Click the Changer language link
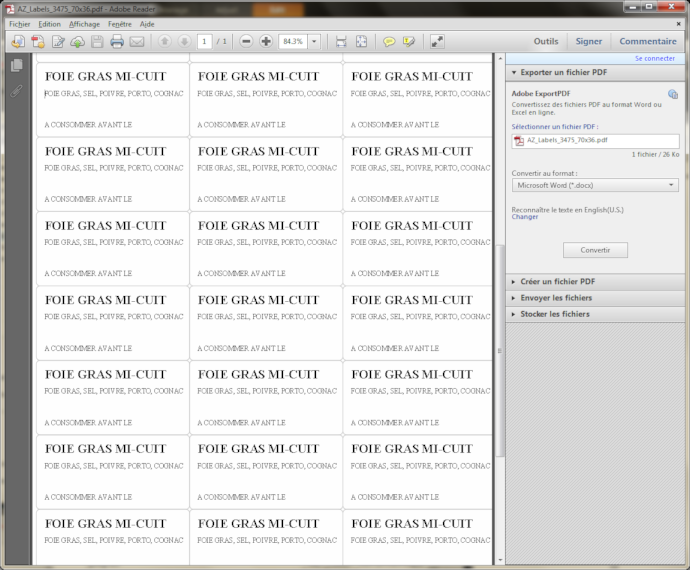 (x=525, y=217)
